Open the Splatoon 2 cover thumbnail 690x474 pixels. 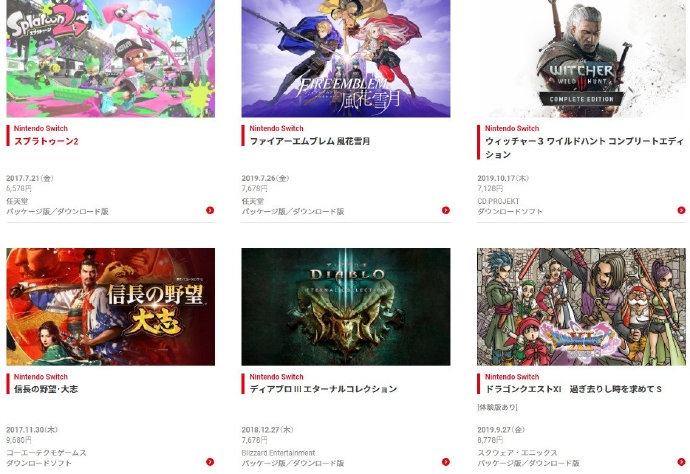tap(110, 59)
